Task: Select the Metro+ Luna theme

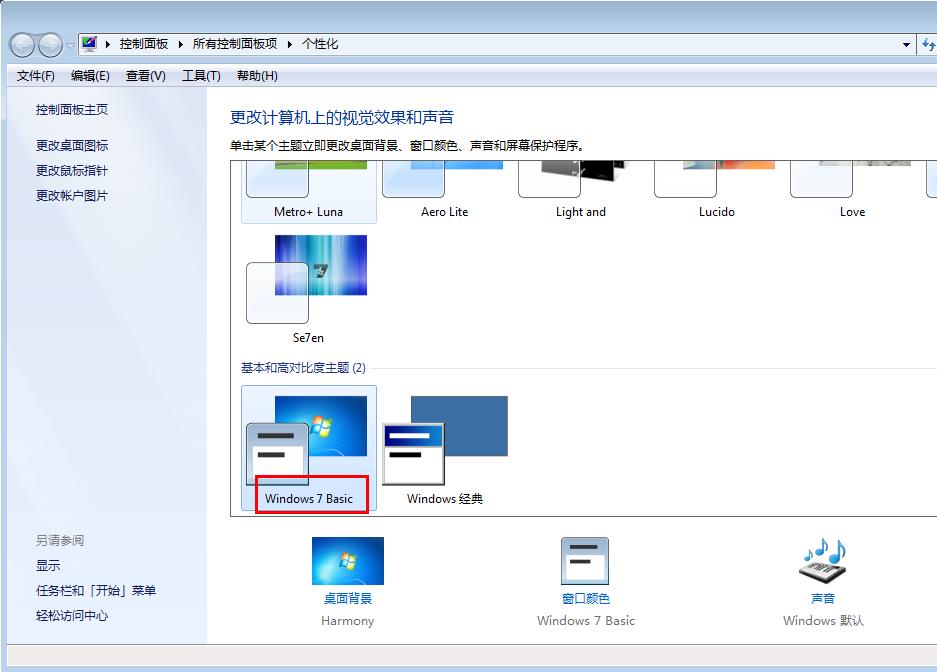Action: 308,191
